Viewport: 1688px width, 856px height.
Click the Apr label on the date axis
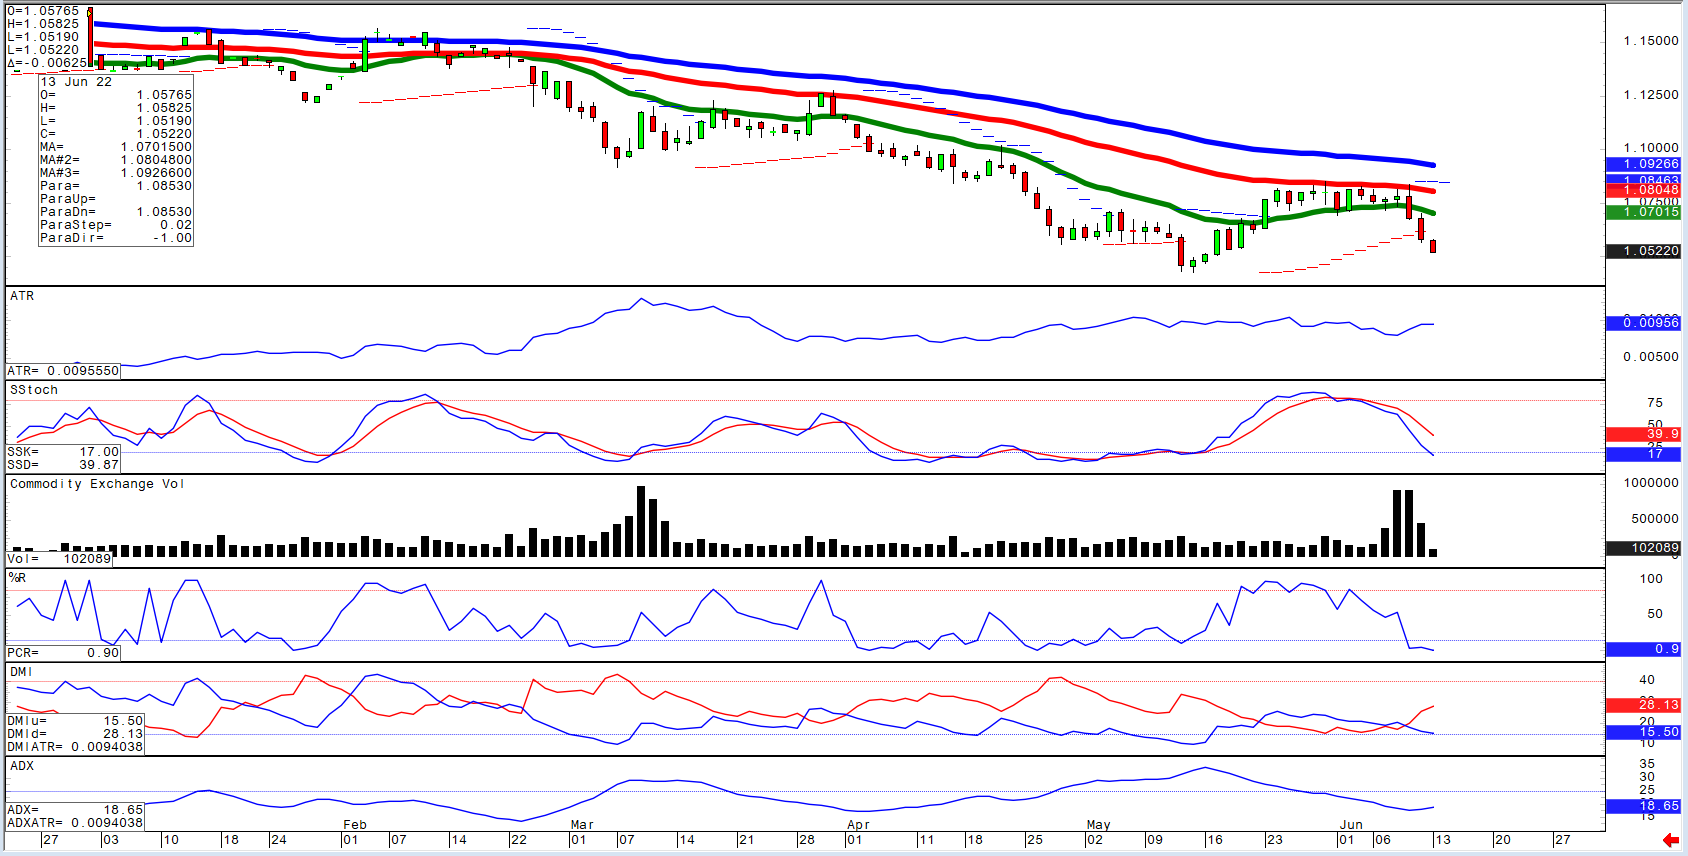[x=858, y=825]
